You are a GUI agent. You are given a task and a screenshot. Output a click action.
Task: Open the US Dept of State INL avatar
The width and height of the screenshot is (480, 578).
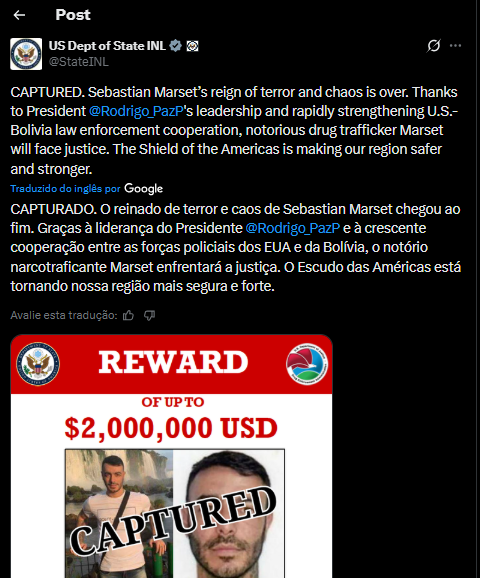(26, 54)
